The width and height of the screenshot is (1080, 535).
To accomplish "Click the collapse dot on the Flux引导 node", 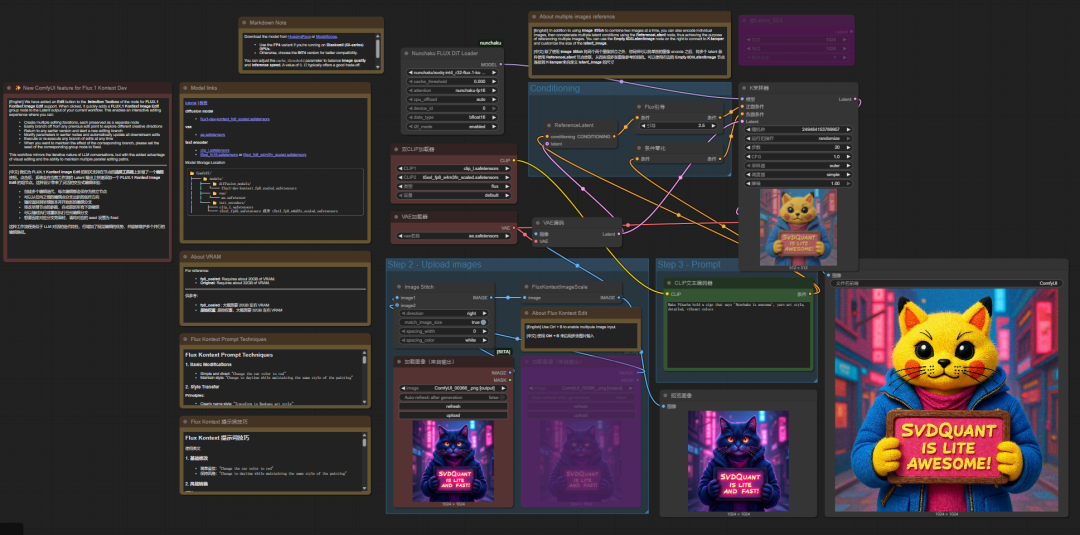I will point(639,107).
